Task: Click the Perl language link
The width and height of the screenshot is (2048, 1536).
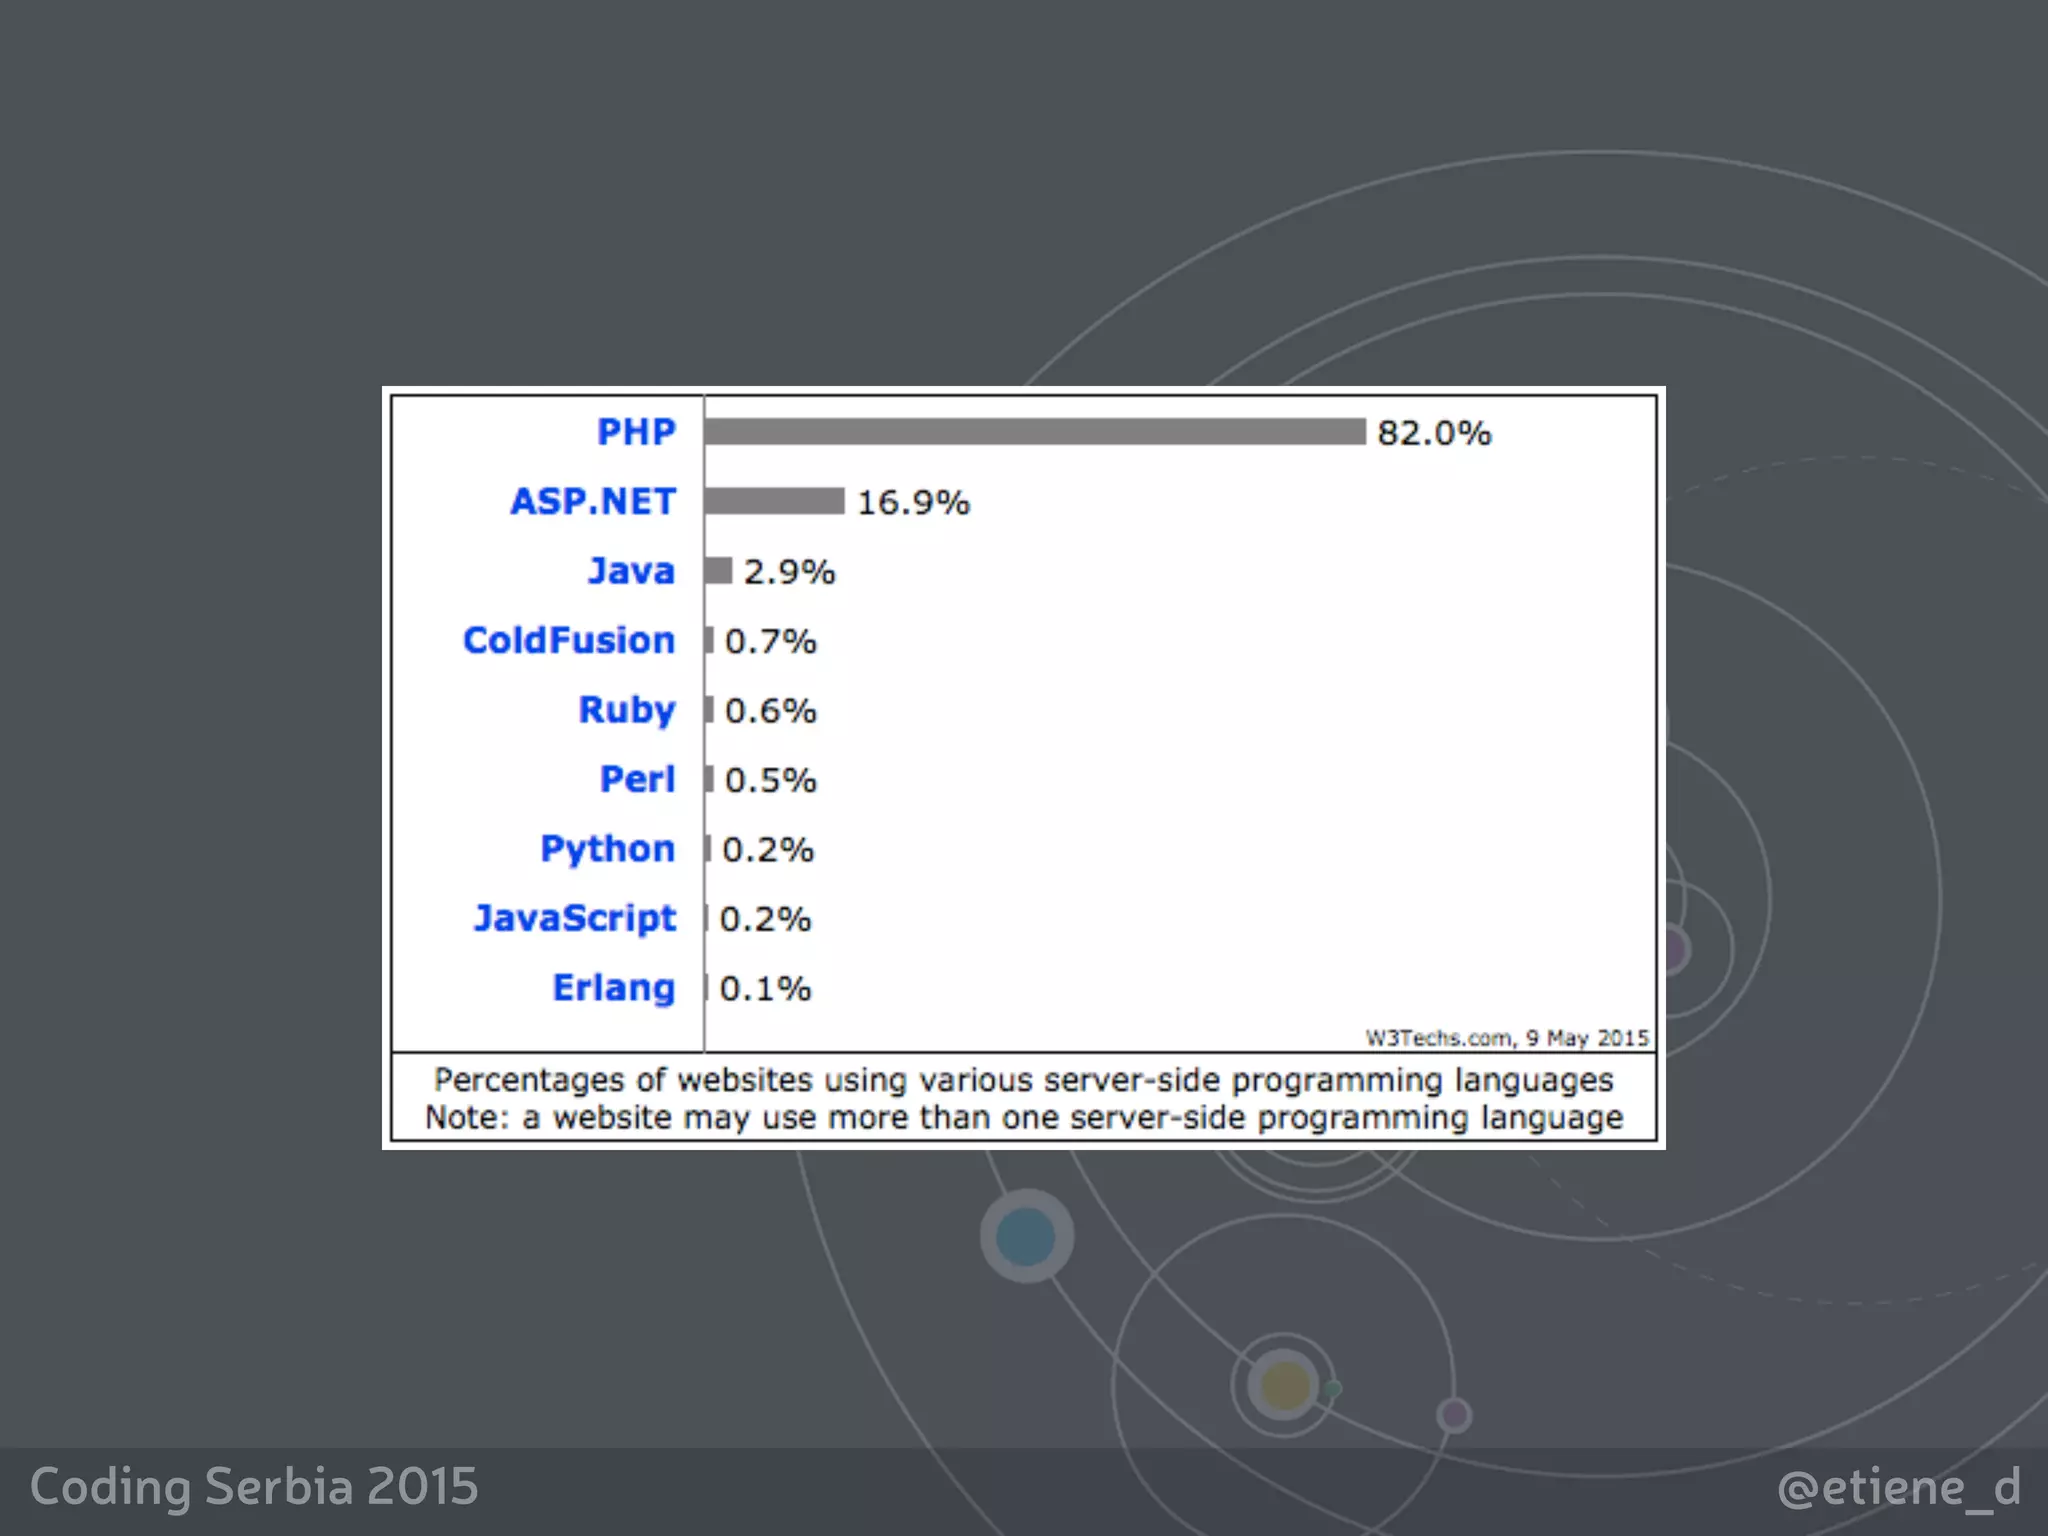Action: pyautogui.click(x=638, y=779)
